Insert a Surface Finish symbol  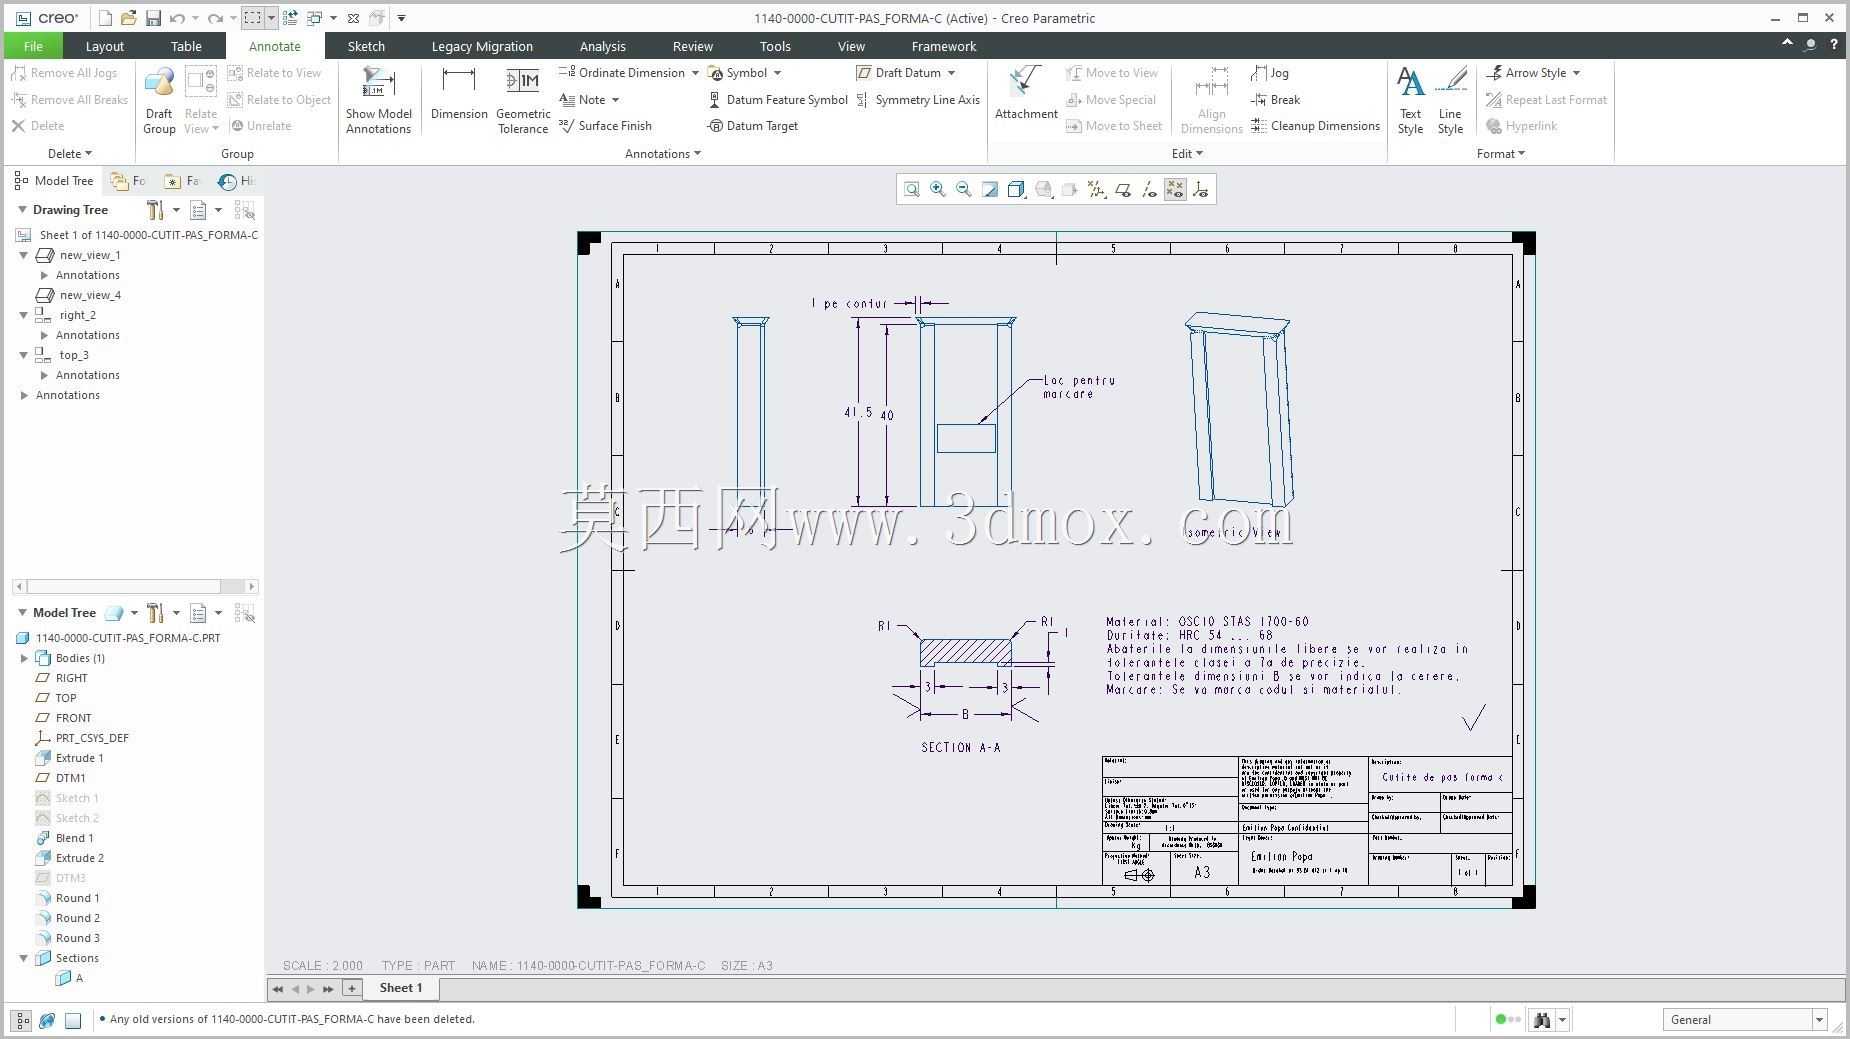605,126
